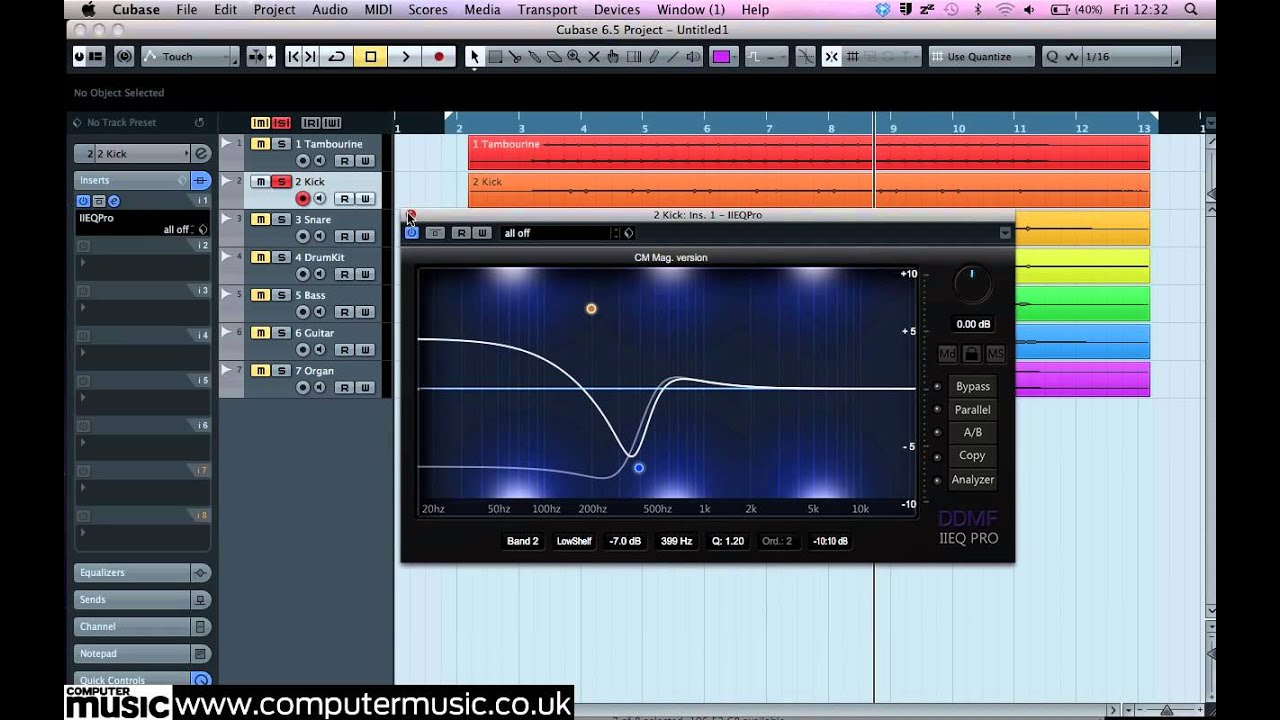1280x720 pixels.
Task: Select the Draw pencil tool
Action: click(653, 57)
